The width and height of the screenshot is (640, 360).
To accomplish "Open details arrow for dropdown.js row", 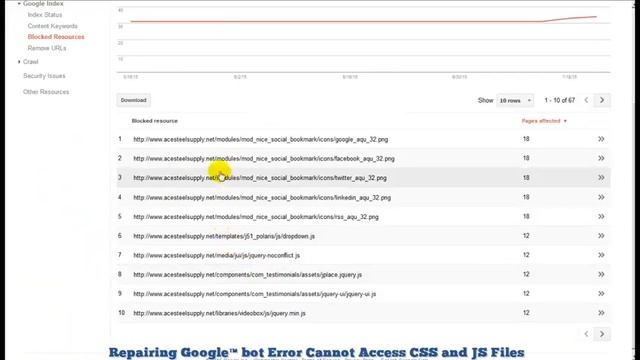I will pos(601,236).
